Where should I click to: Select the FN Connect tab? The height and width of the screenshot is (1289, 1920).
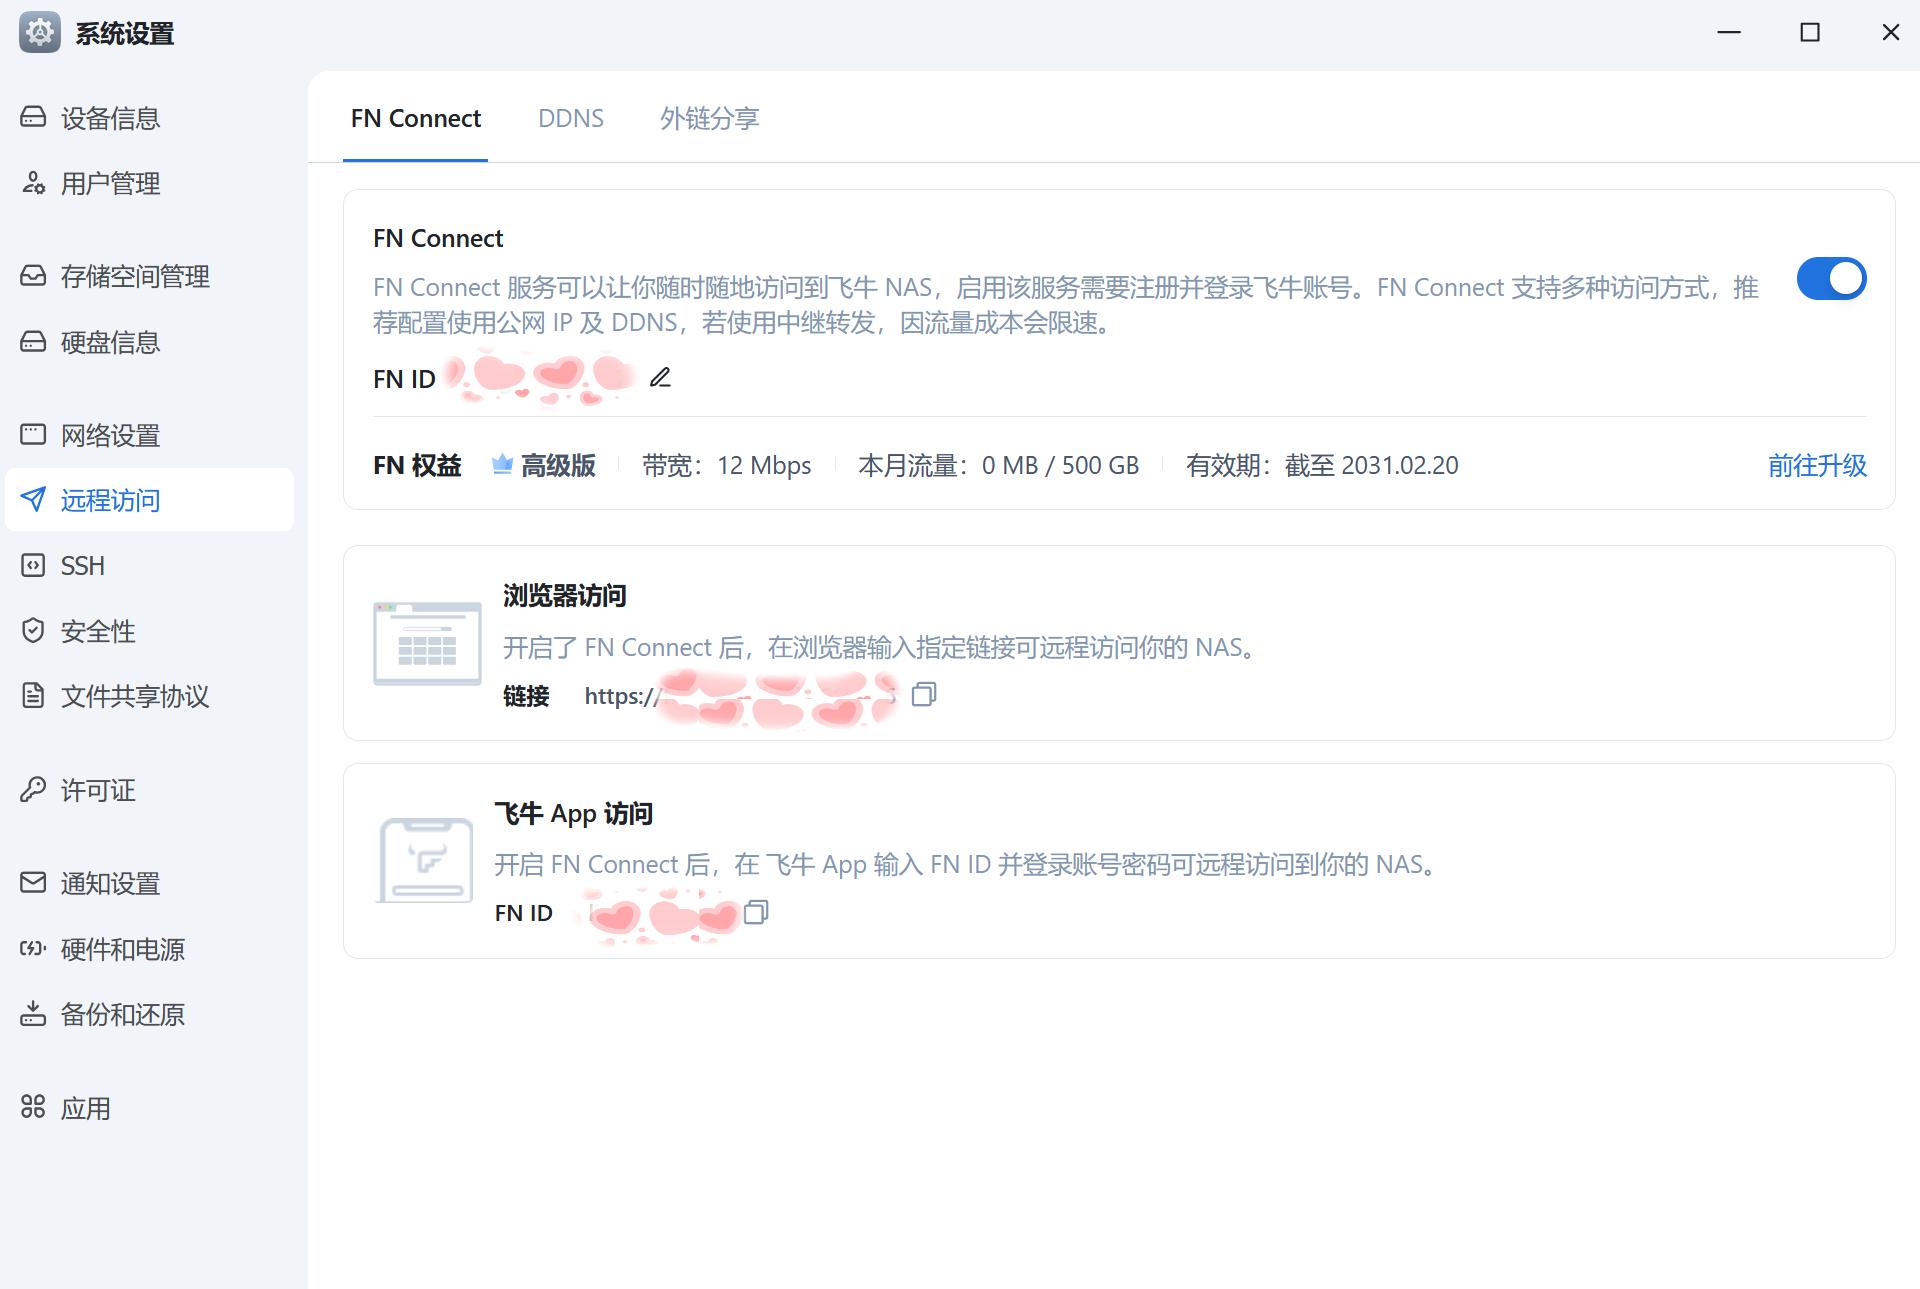[x=415, y=118]
